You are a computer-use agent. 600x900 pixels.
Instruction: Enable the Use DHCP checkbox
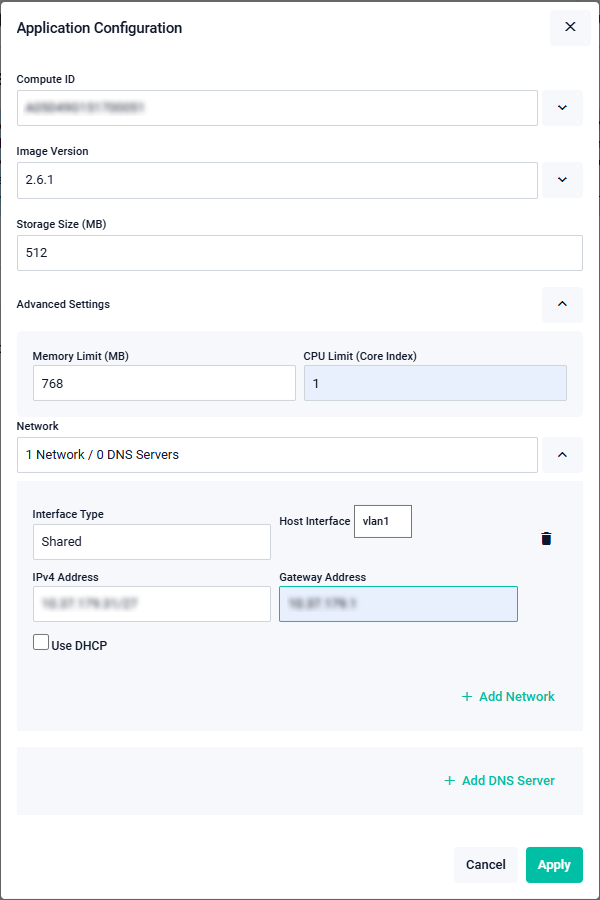click(x=41, y=643)
